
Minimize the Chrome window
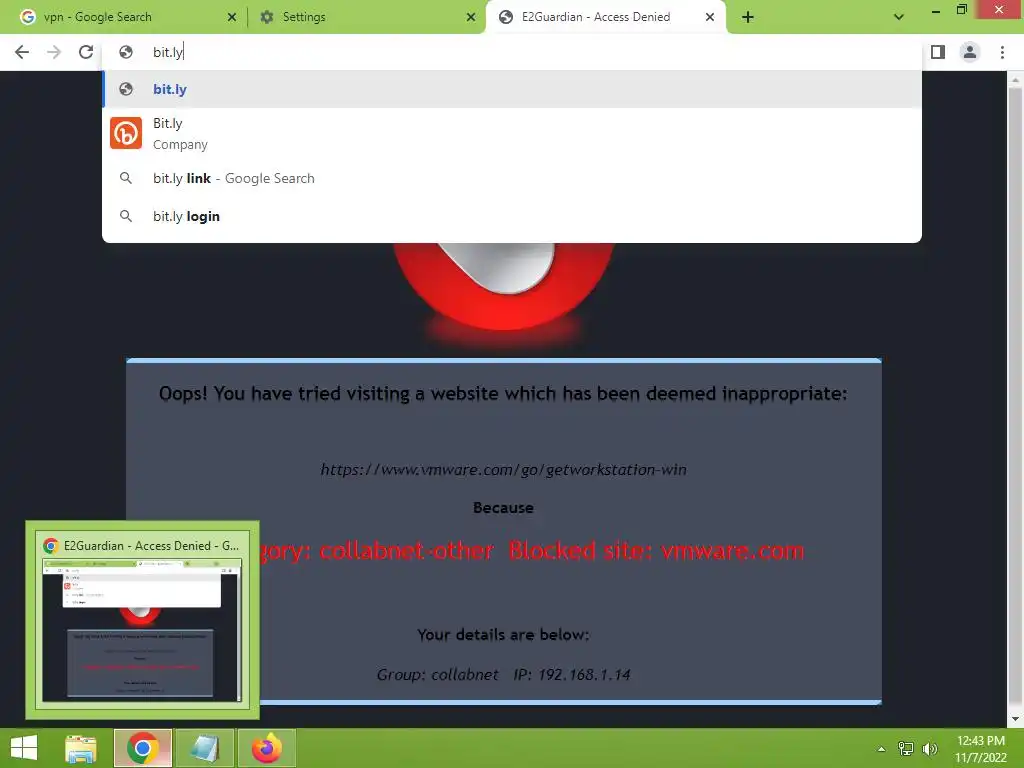pyautogui.click(x=936, y=10)
